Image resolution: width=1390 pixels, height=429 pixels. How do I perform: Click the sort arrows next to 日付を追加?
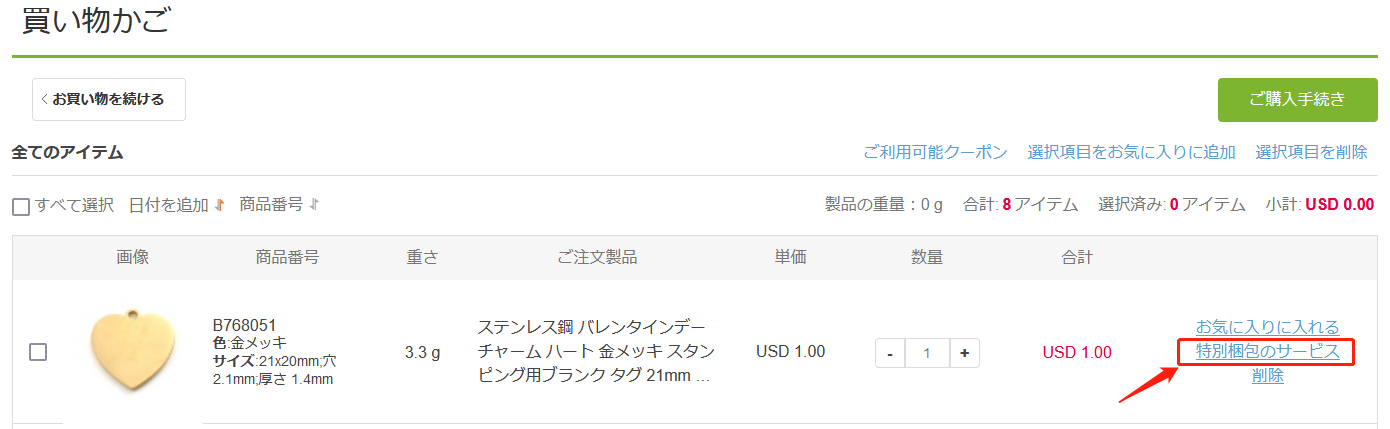point(219,205)
